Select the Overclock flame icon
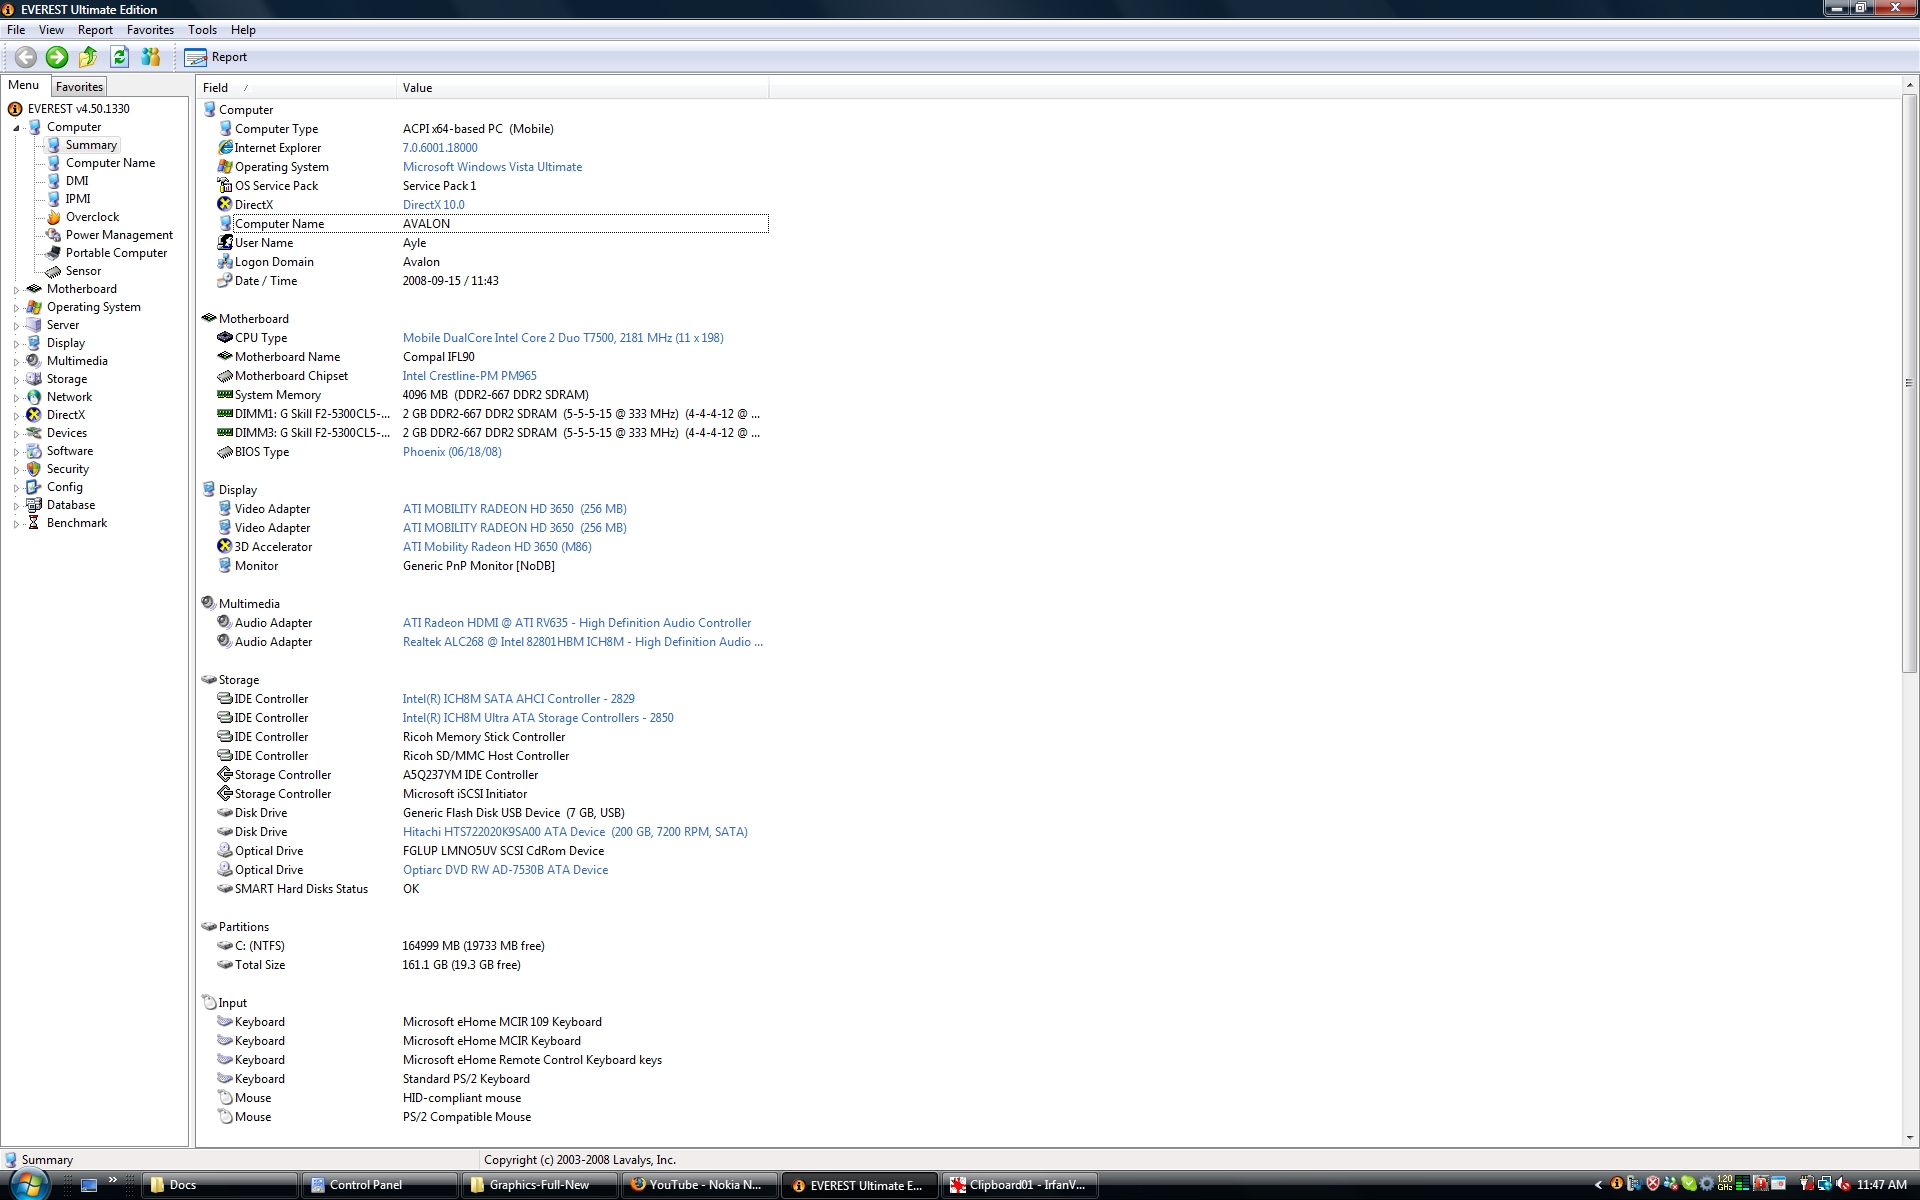Screen dimensions: 1920x1200 [x=54, y=217]
